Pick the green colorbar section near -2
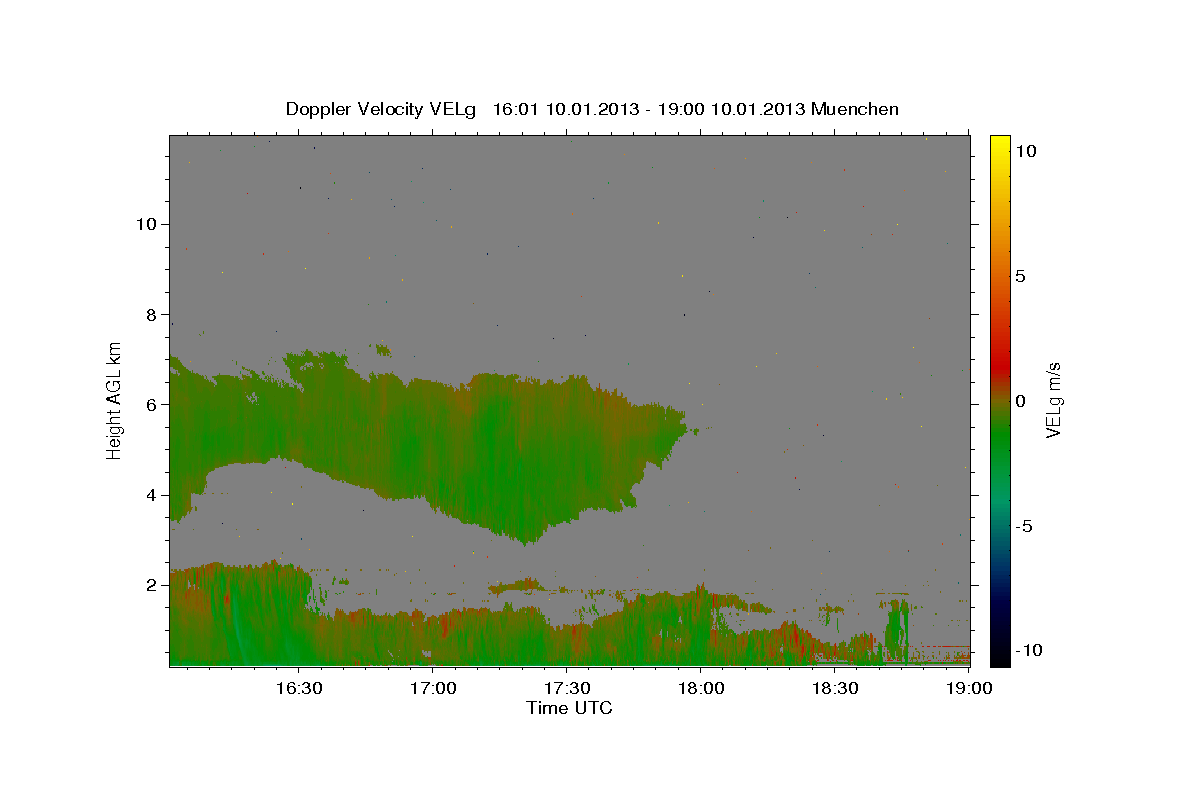The image size is (1200, 800). coord(999,450)
